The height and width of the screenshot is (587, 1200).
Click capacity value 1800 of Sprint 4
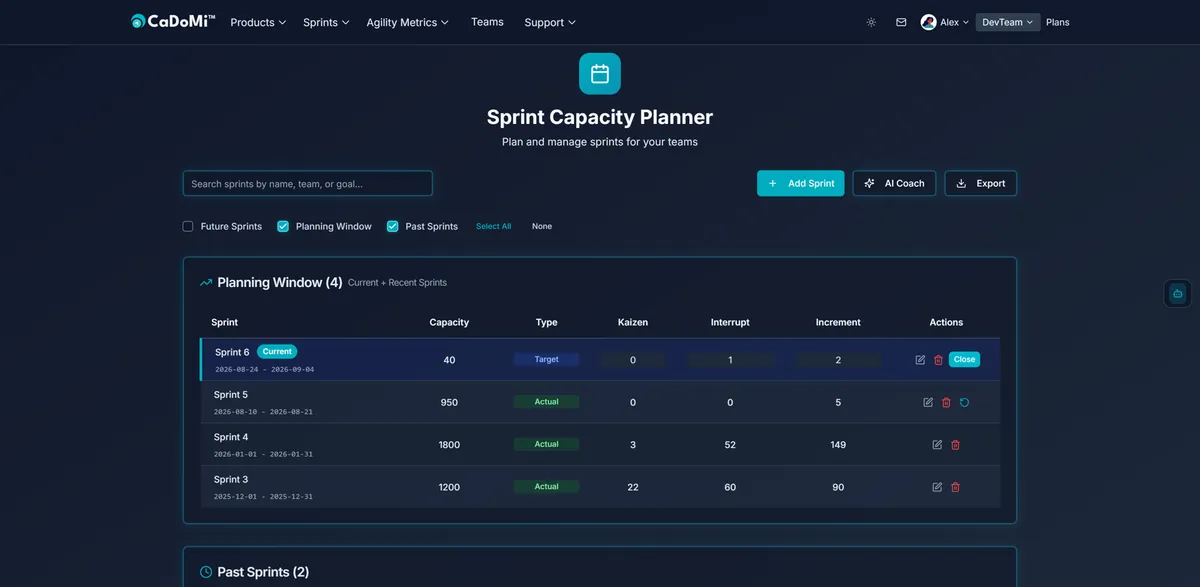[x=449, y=445]
